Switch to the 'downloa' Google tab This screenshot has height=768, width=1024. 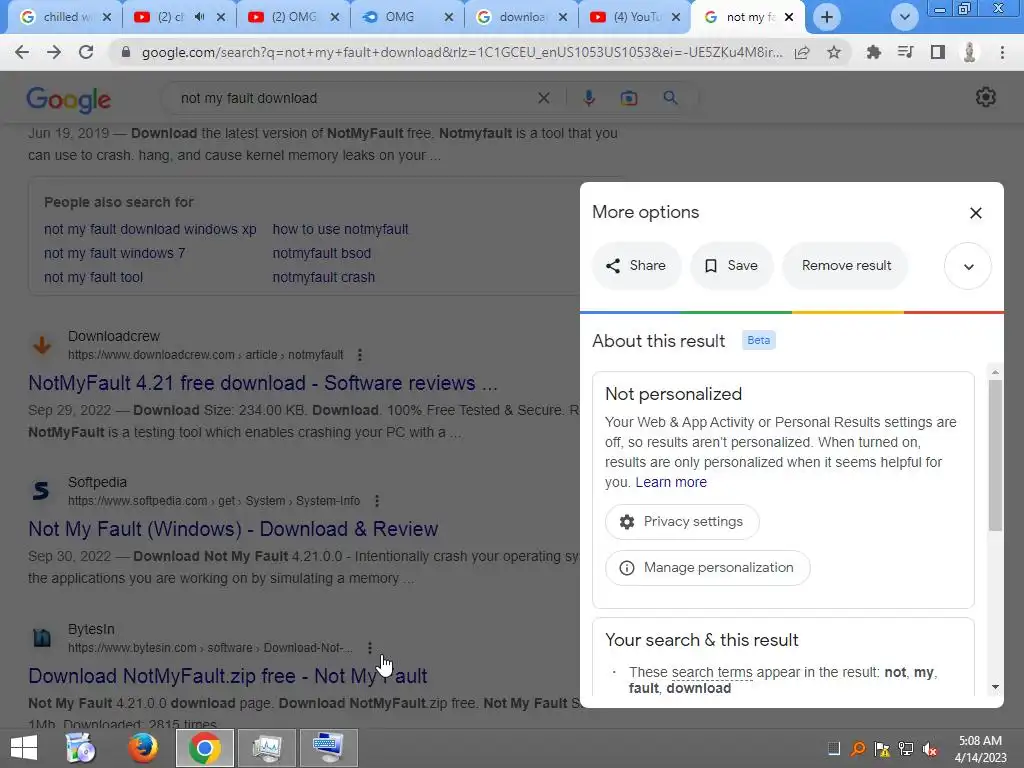(x=521, y=17)
